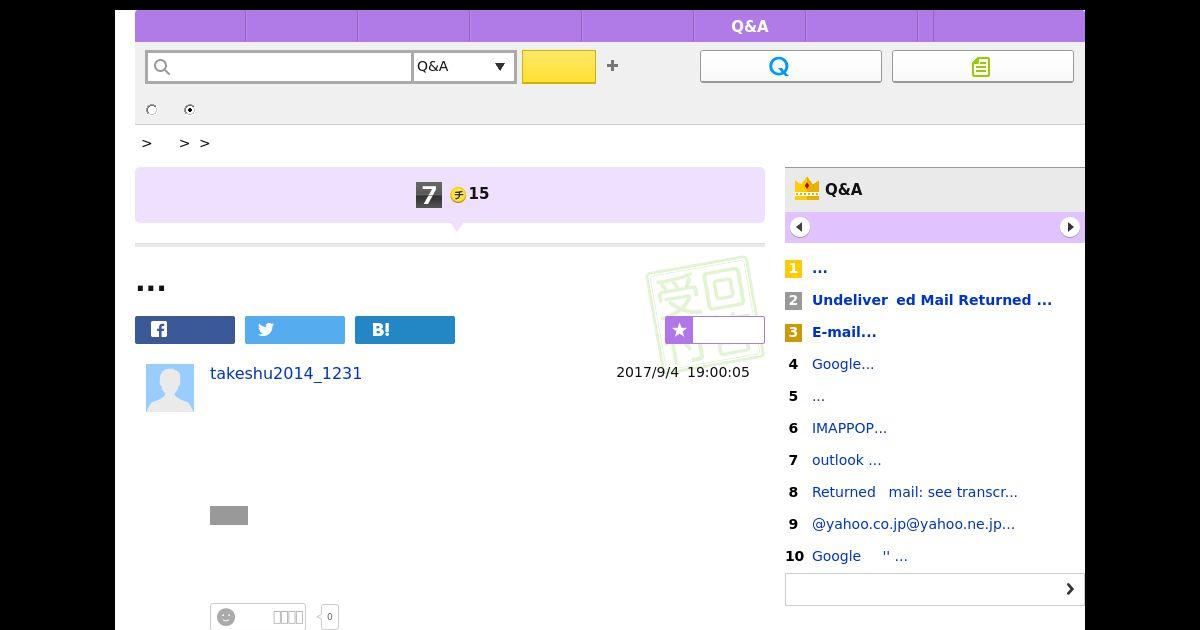Open 'Returned mail: see transcr...' link
The width and height of the screenshot is (1200, 630).
click(x=915, y=492)
